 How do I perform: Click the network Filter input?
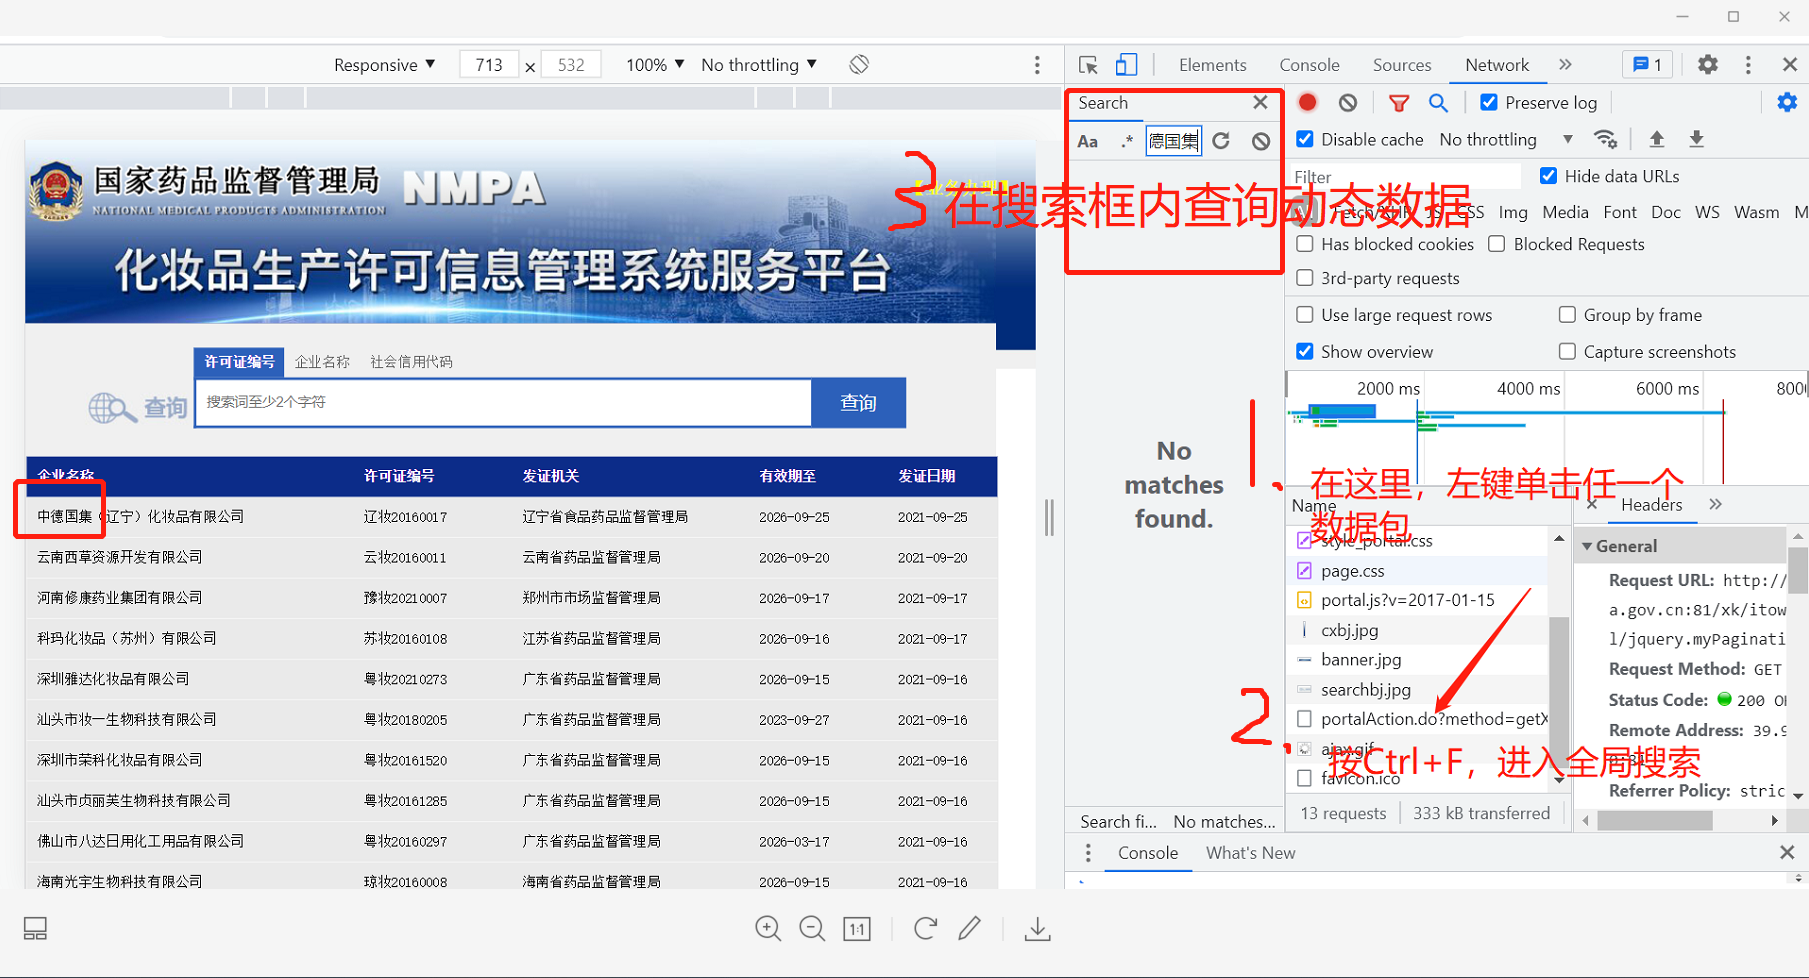click(1405, 176)
